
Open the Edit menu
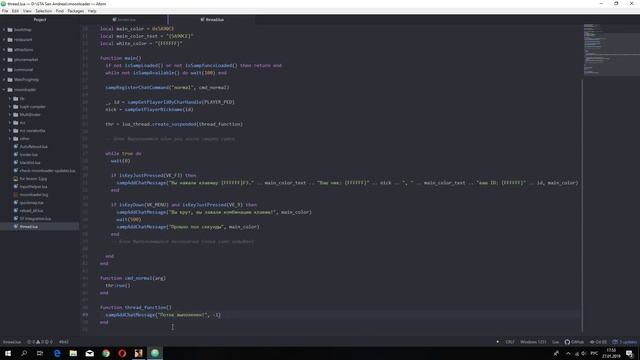point(16,11)
